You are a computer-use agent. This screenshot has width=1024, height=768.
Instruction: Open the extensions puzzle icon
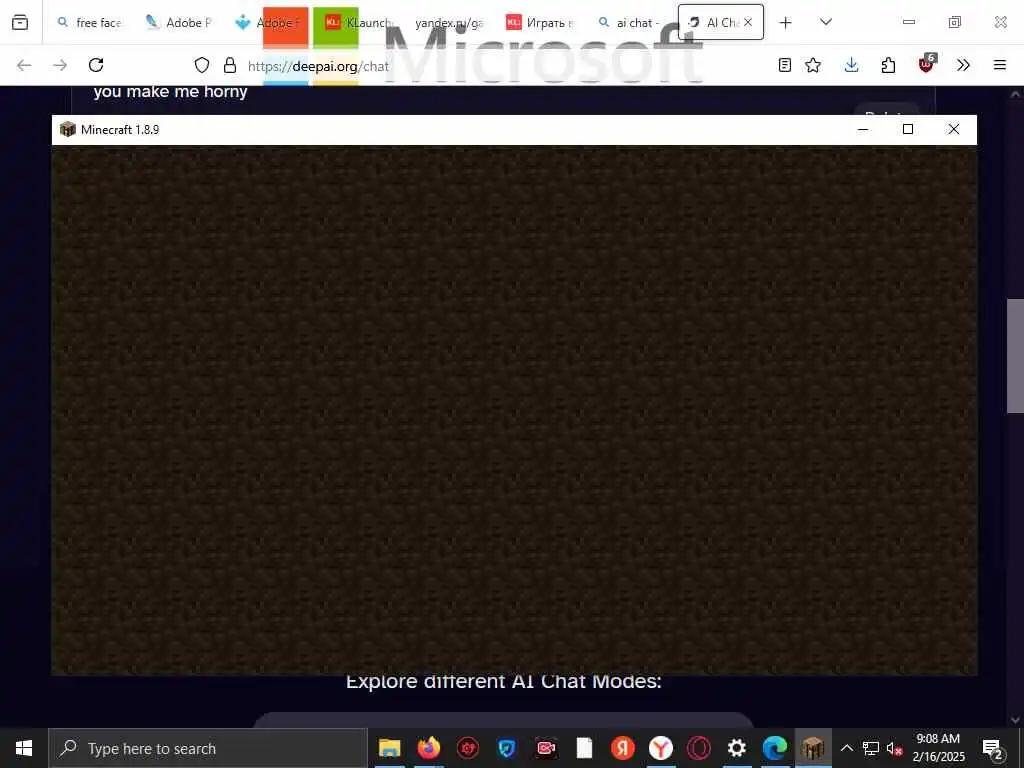pos(888,65)
